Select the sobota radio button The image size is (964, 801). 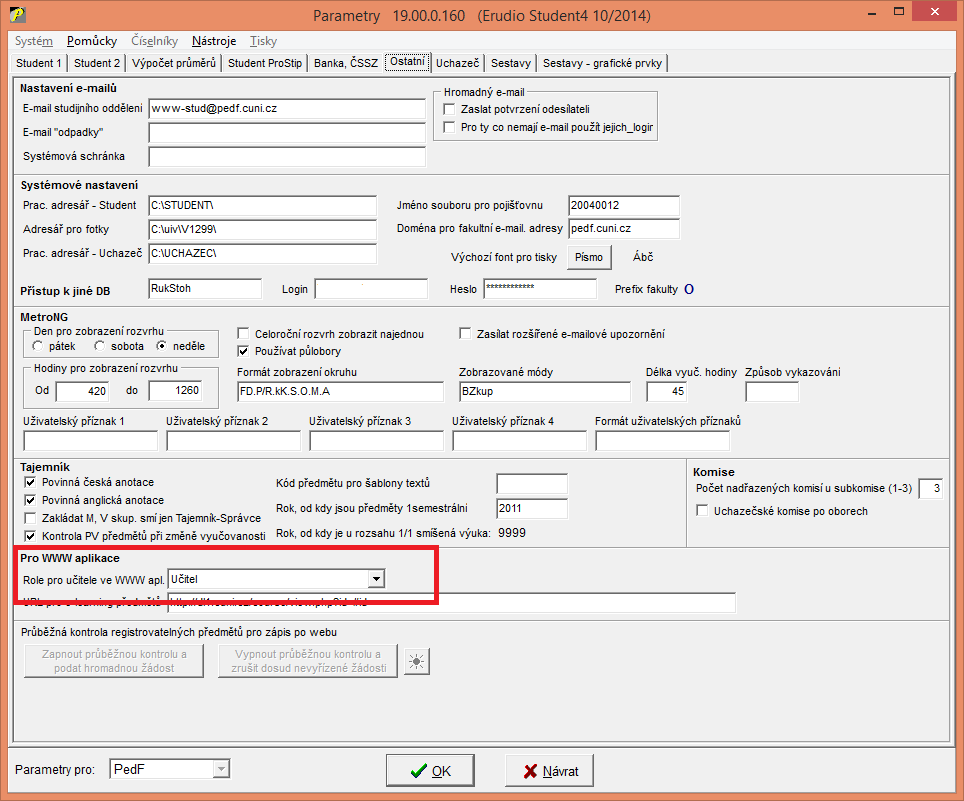tap(100, 346)
